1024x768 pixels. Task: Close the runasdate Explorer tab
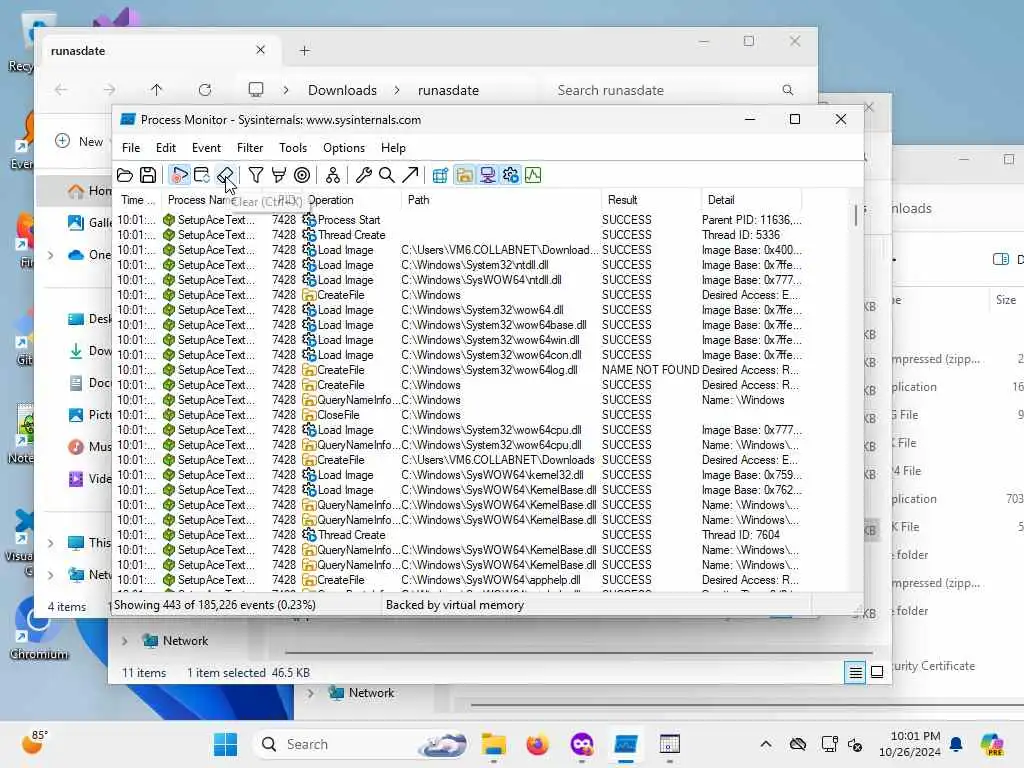click(x=261, y=50)
